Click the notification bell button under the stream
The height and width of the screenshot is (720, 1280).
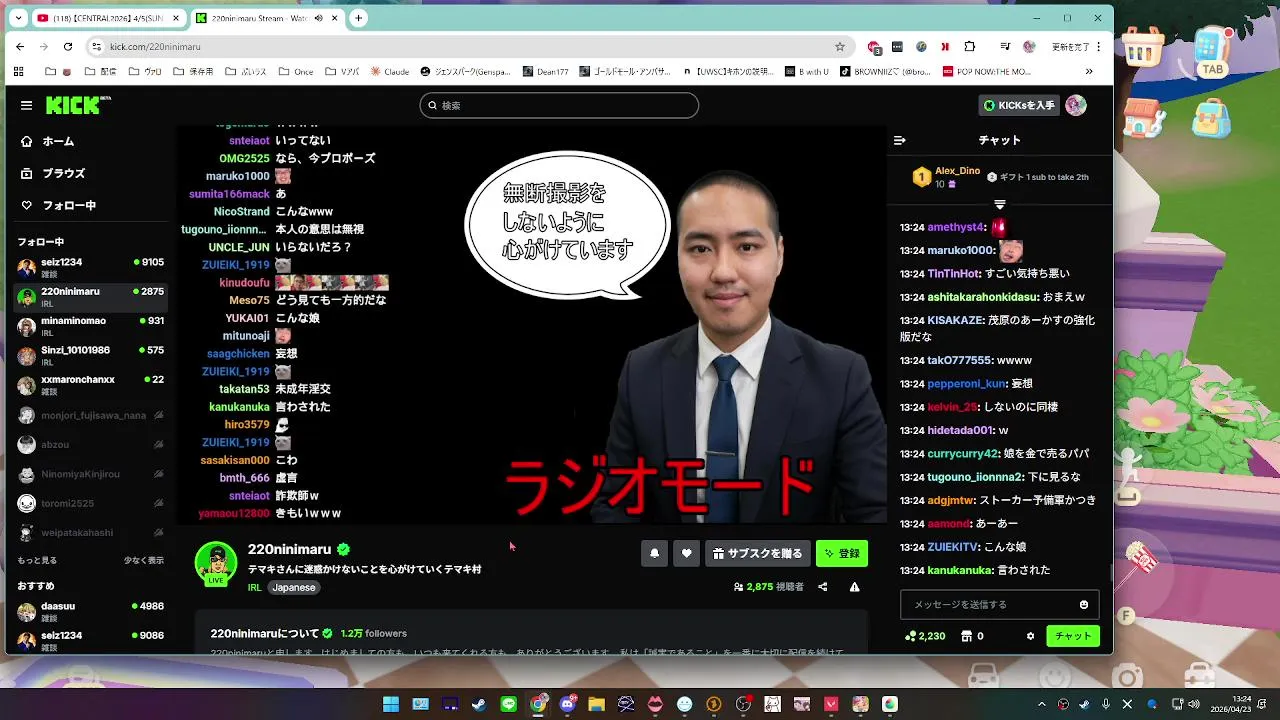[x=654, y=553]
